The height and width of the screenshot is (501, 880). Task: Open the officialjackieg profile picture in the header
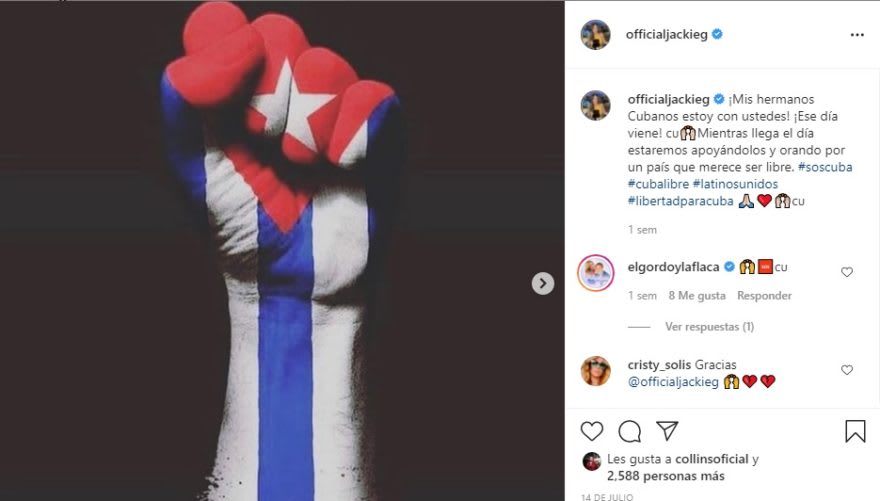click(x=595, y=35)
